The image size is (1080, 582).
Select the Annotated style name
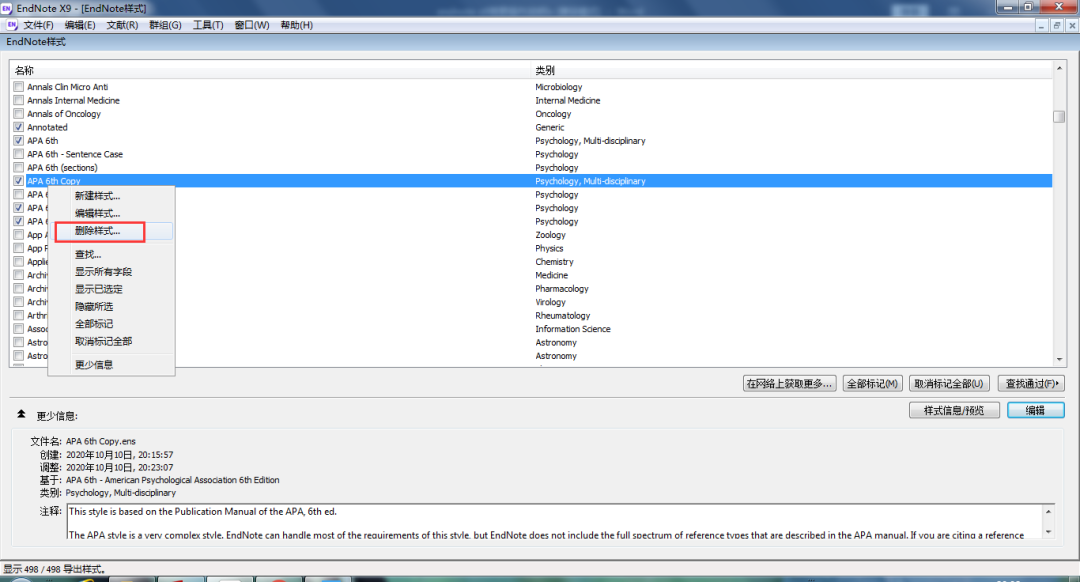(x=48, y=127)
